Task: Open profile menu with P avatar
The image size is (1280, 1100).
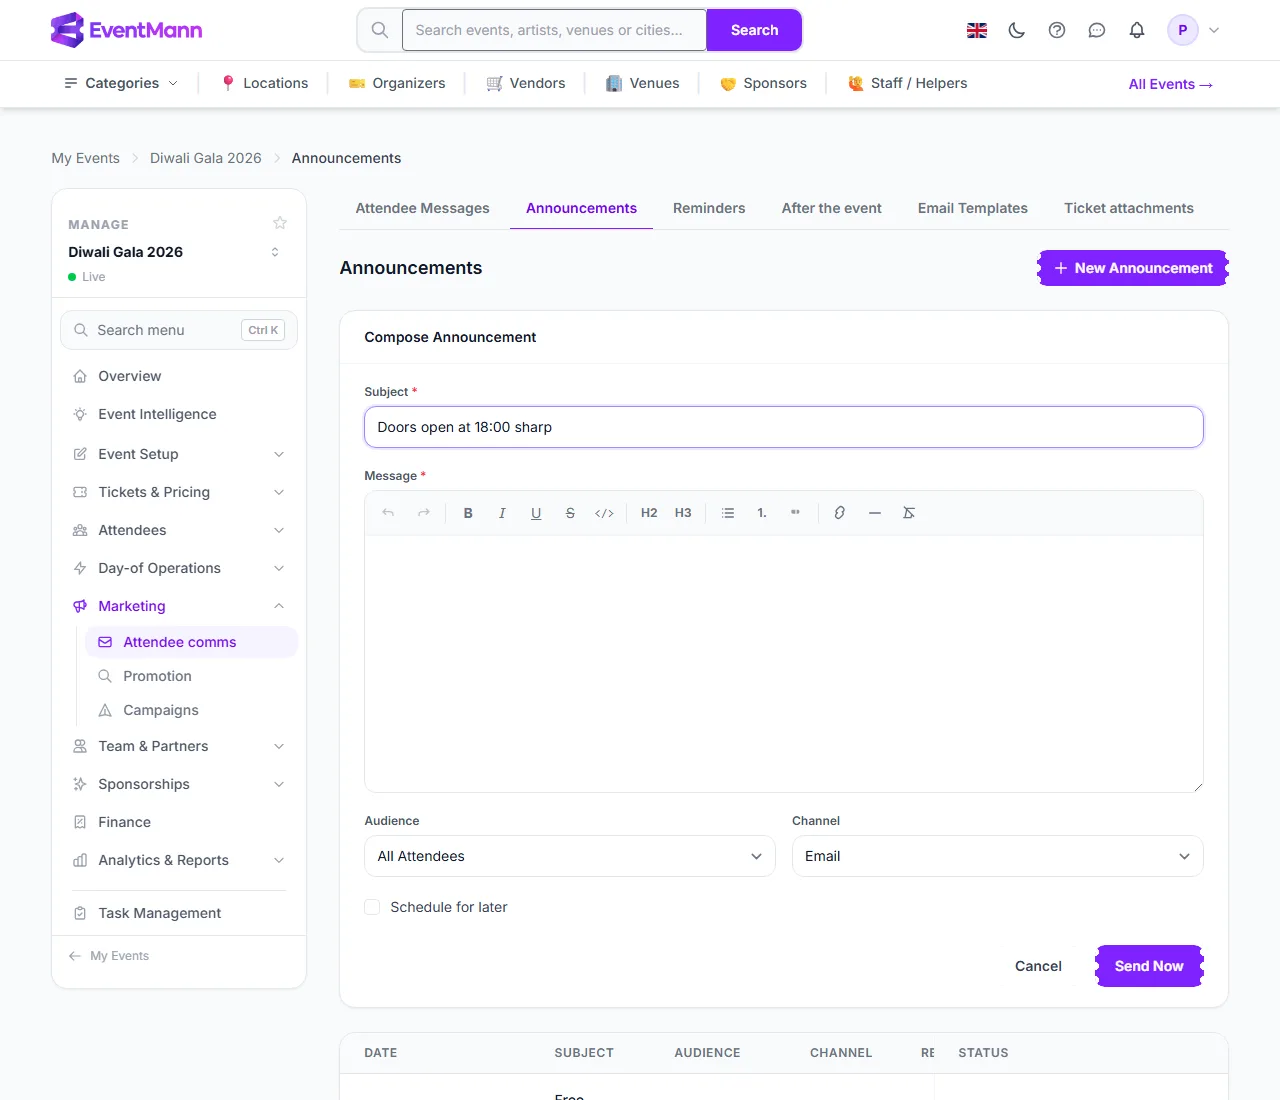Action: pyautogui.click(x=1194, y=30)
